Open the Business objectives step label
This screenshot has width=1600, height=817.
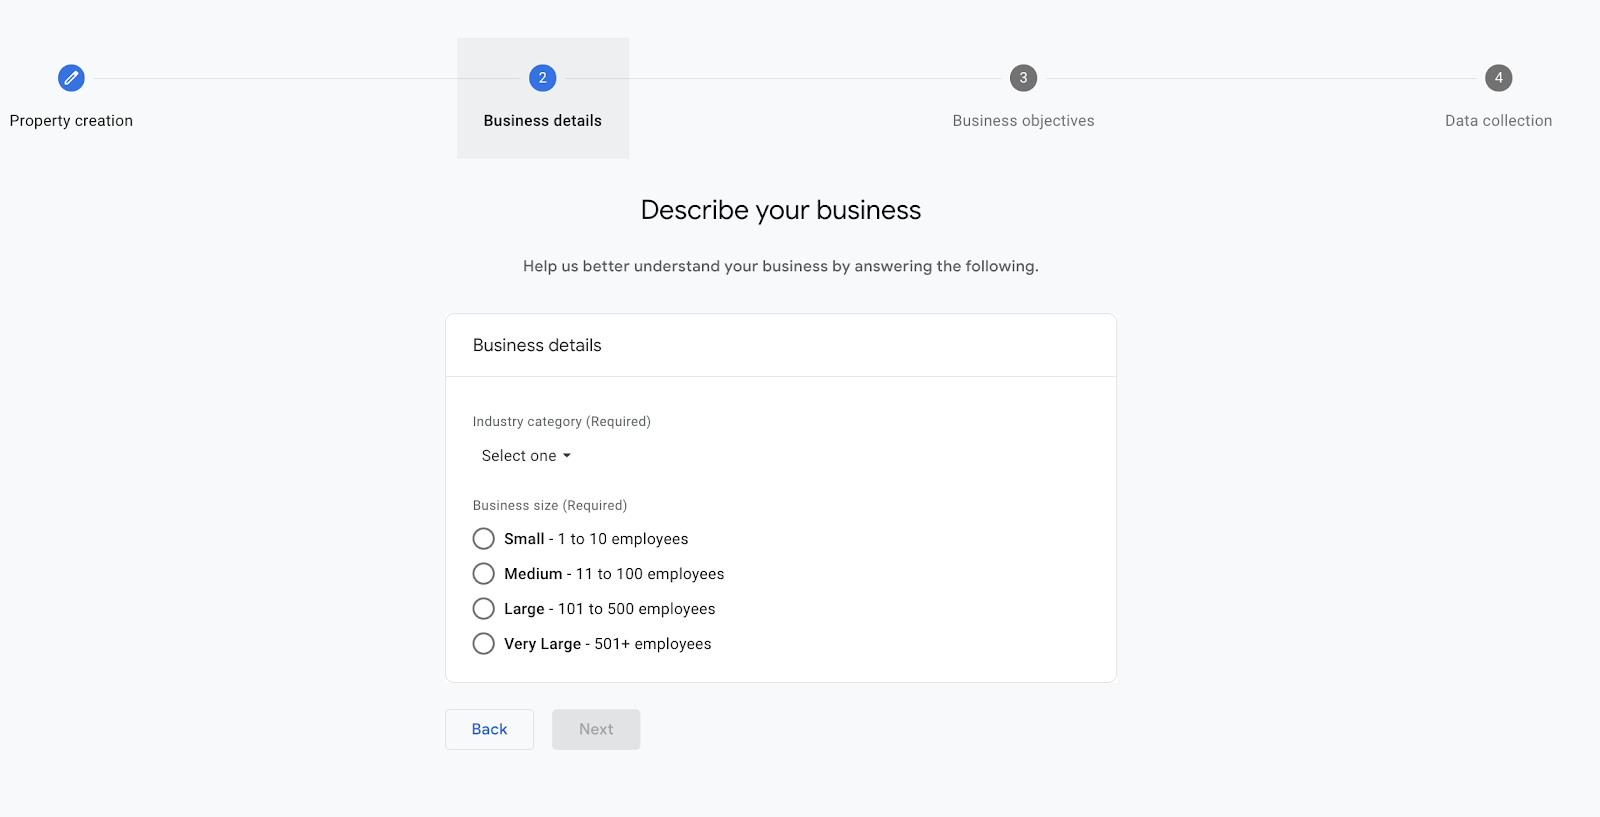click(1023, 121)
